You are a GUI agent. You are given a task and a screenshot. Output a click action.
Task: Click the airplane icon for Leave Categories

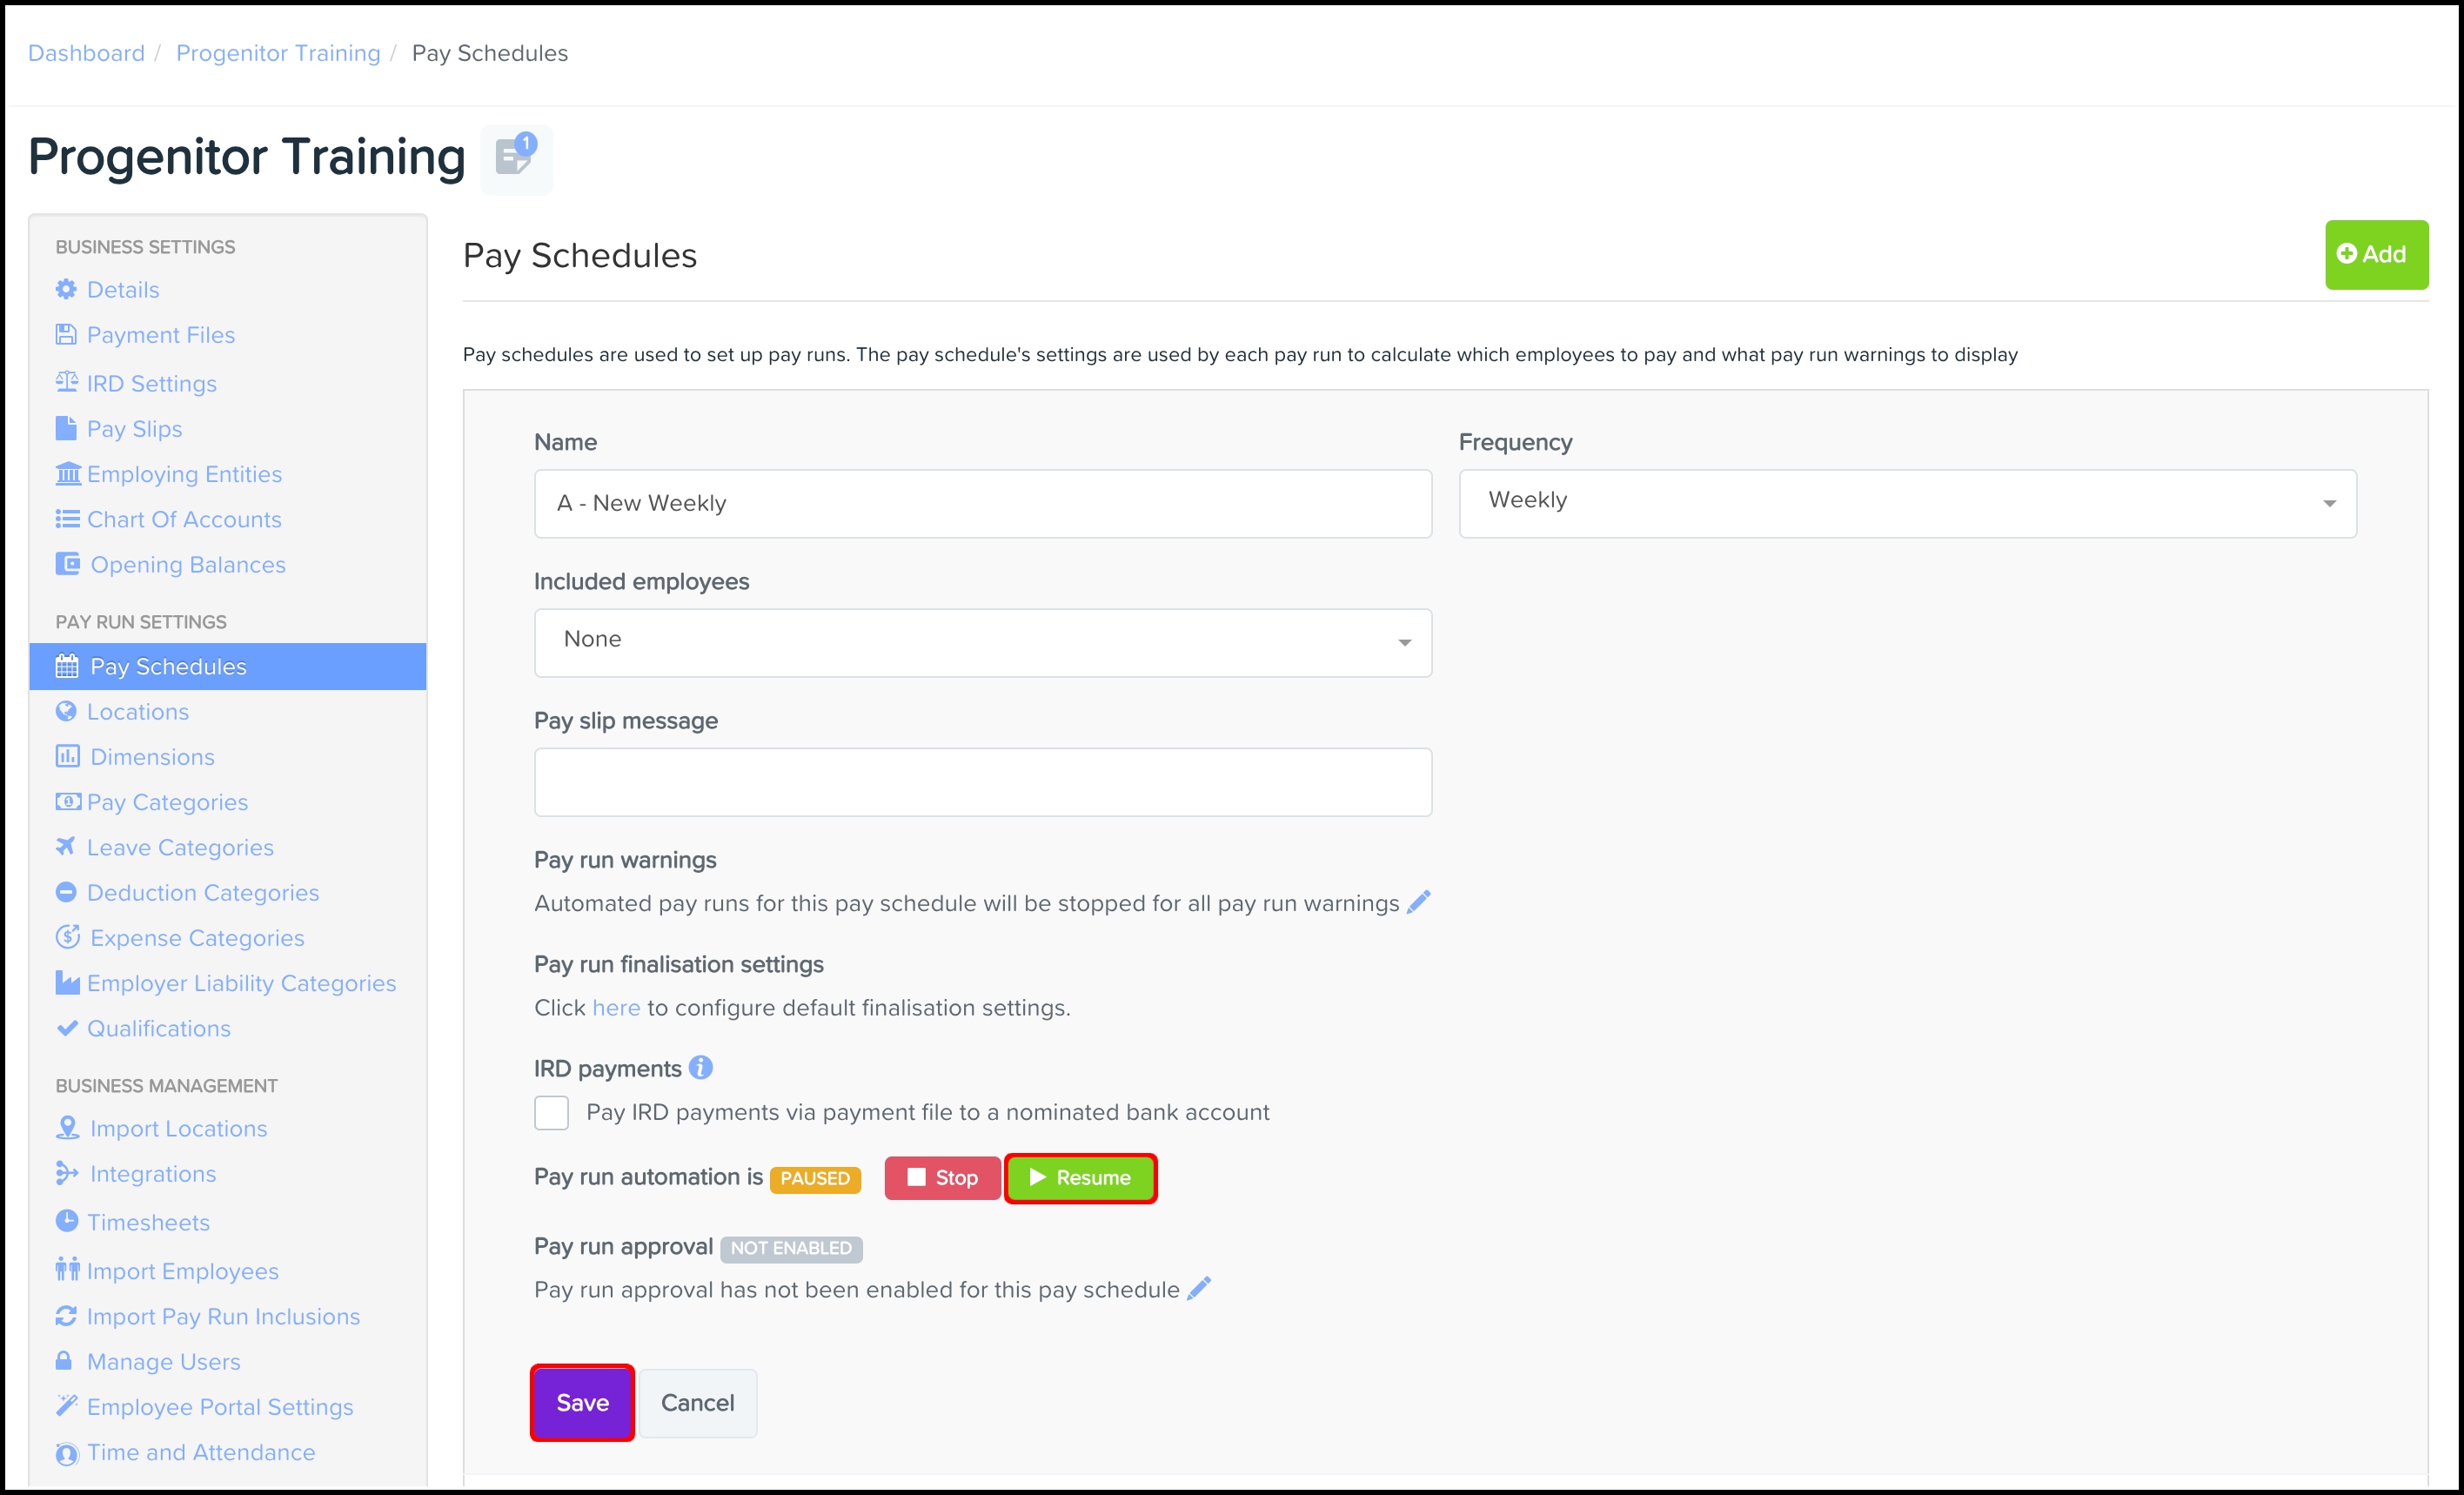(66, 846)
